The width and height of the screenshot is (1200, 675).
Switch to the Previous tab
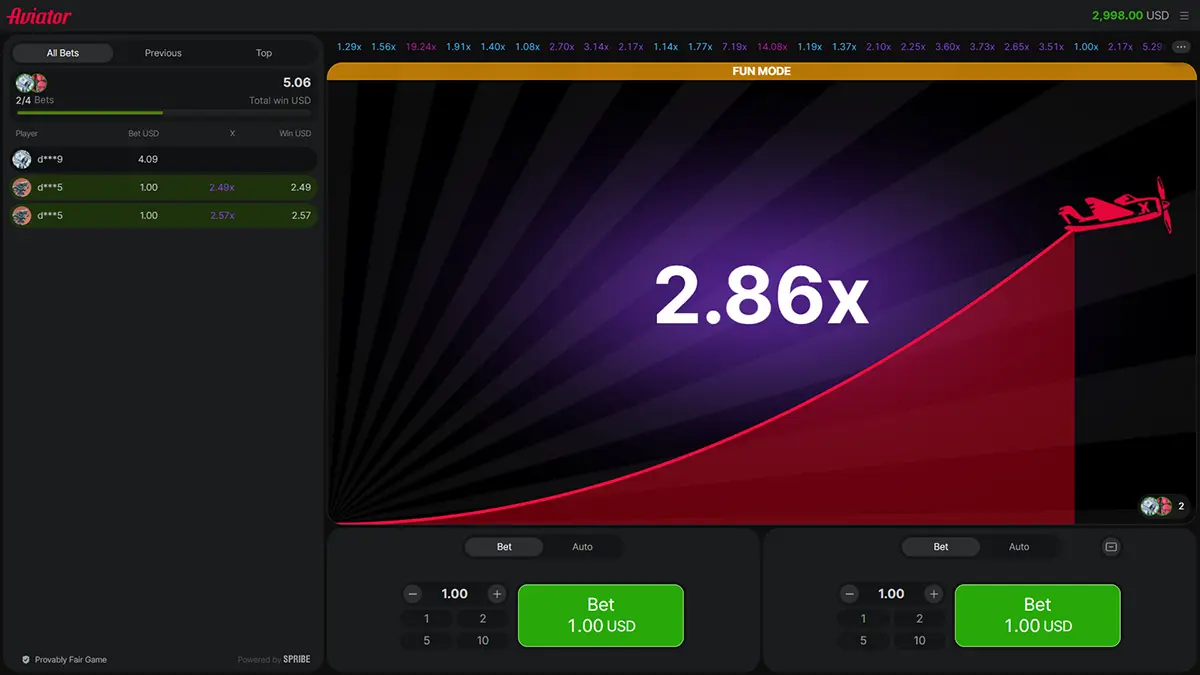coord(163,53)
